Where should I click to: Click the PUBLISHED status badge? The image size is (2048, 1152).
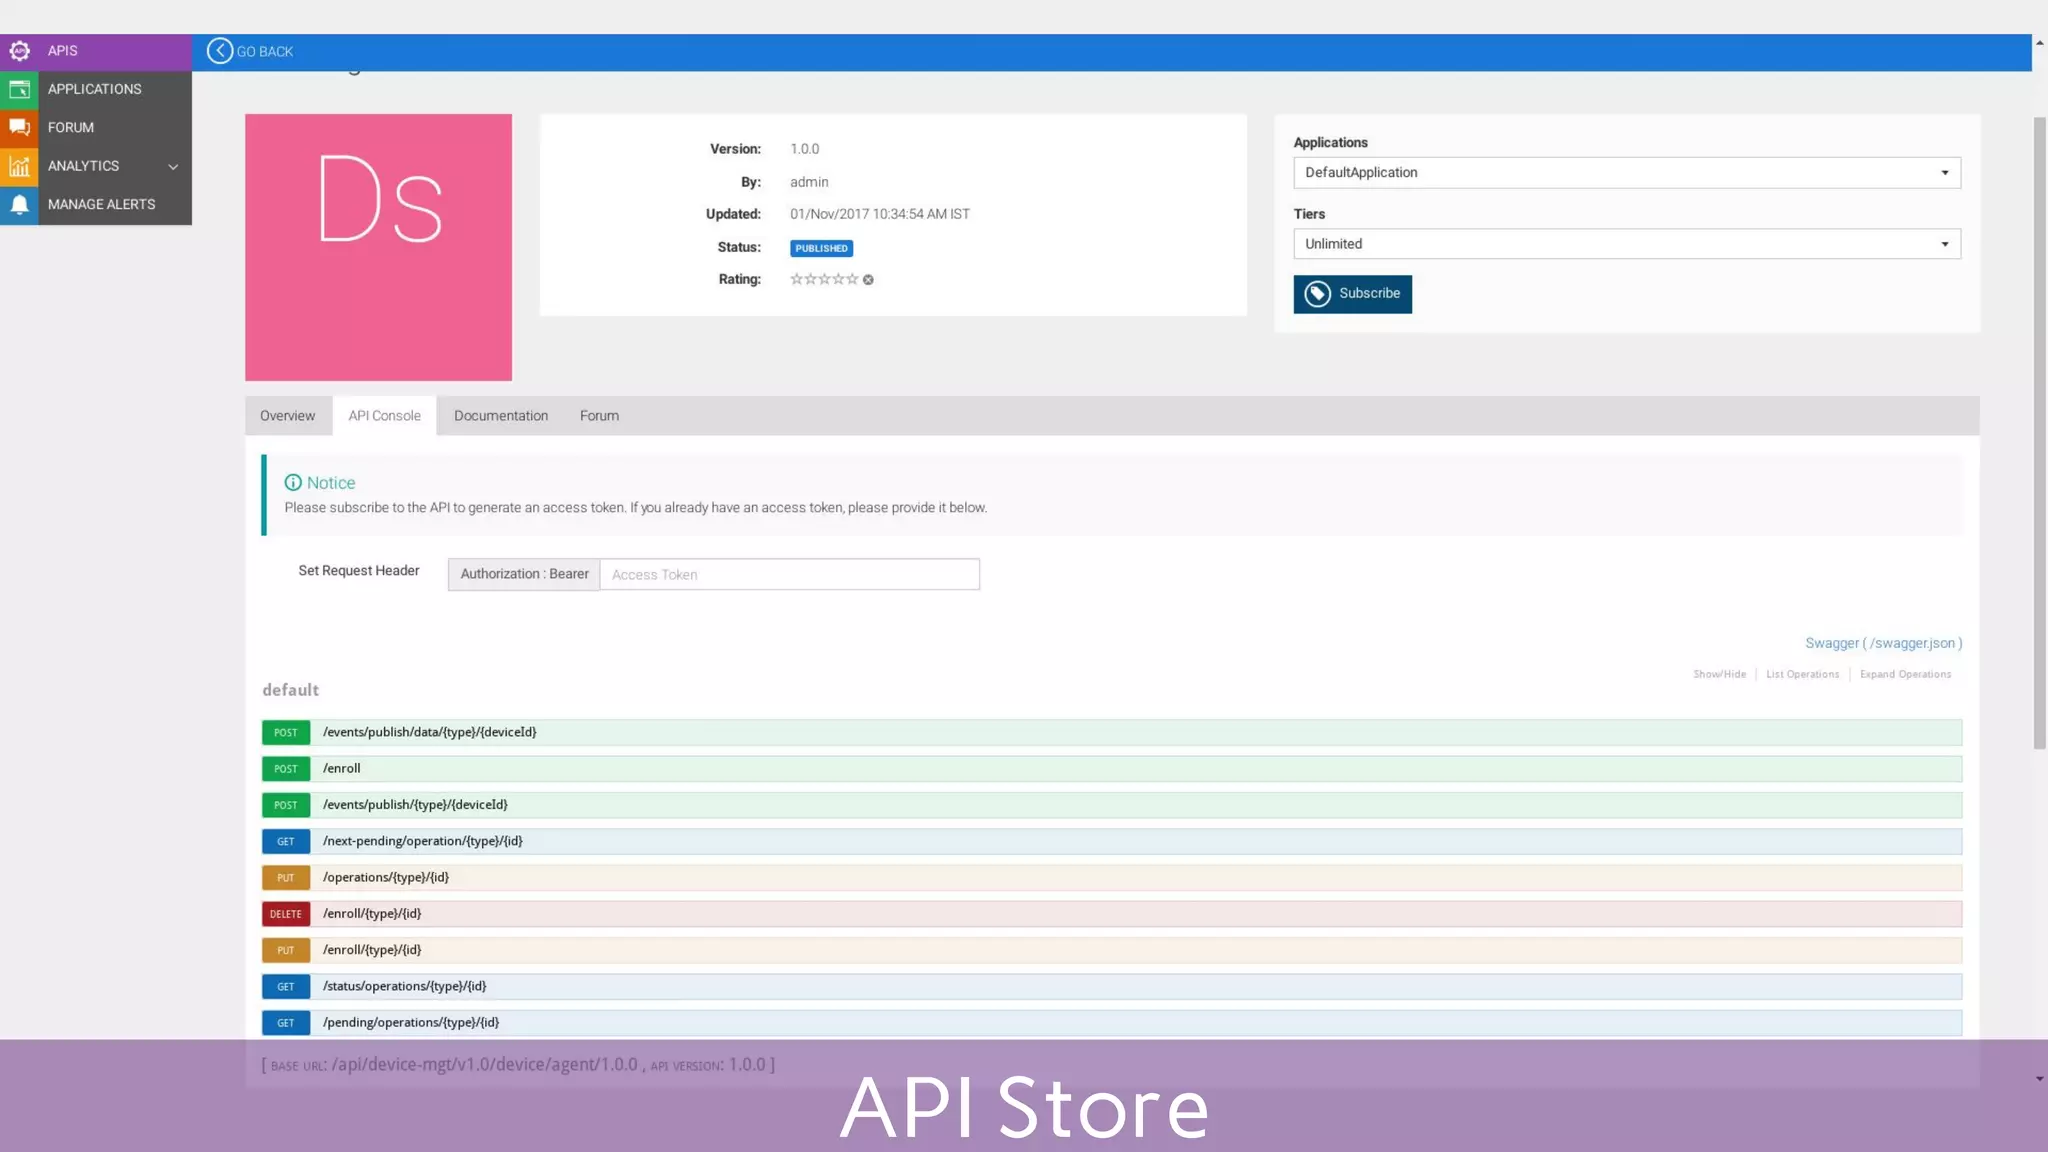(821, 248)
